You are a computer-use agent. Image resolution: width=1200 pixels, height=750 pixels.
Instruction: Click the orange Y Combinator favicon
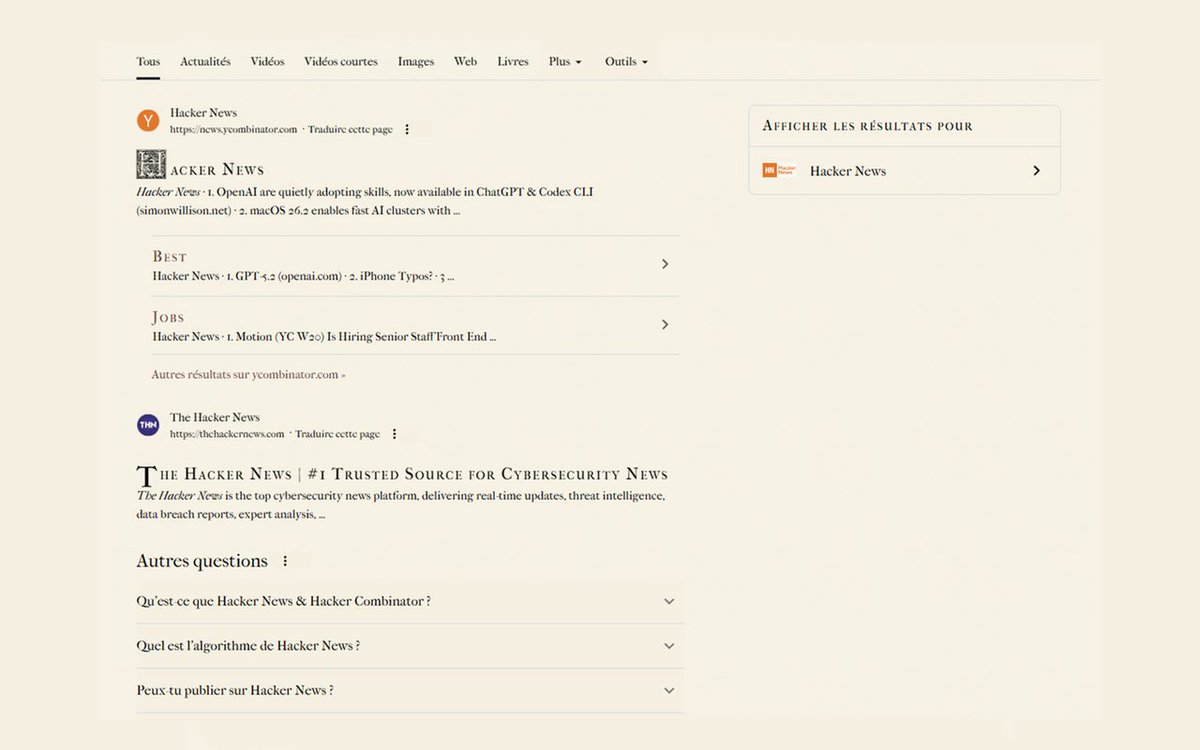(x=148, y=121)
